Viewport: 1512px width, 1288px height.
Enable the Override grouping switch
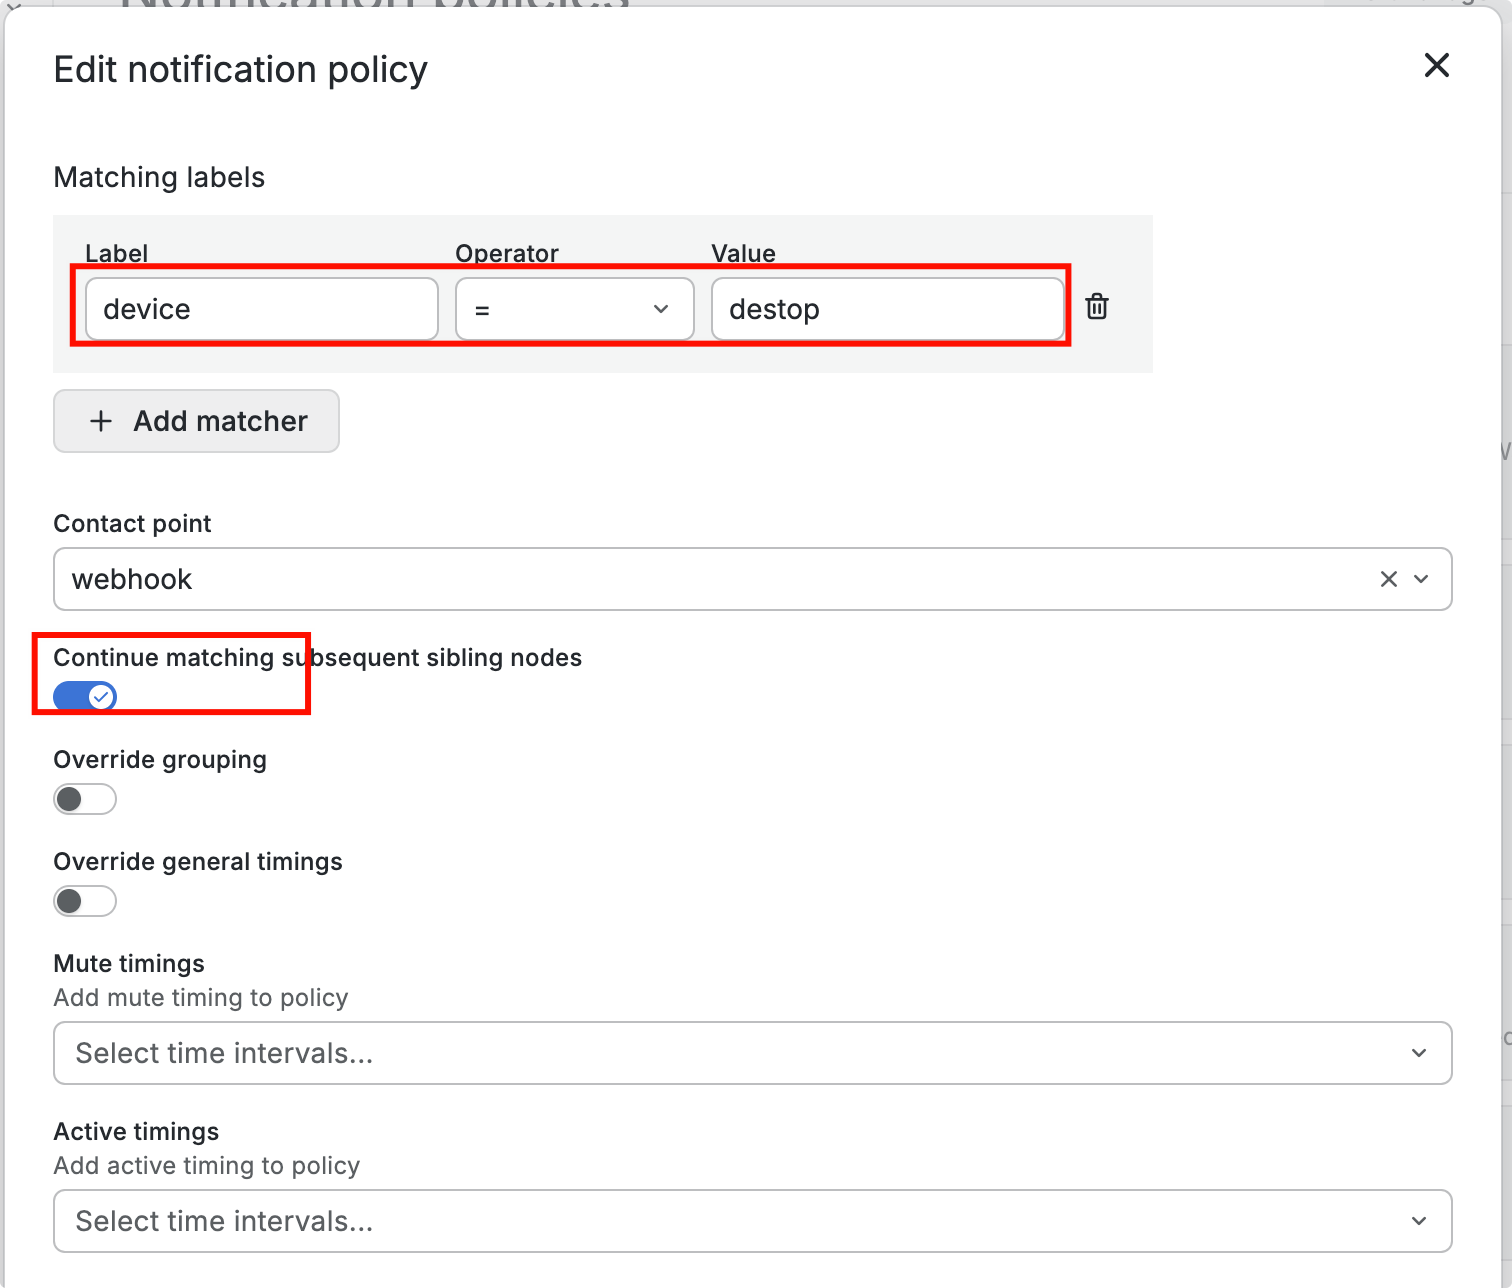coord(85,799)
